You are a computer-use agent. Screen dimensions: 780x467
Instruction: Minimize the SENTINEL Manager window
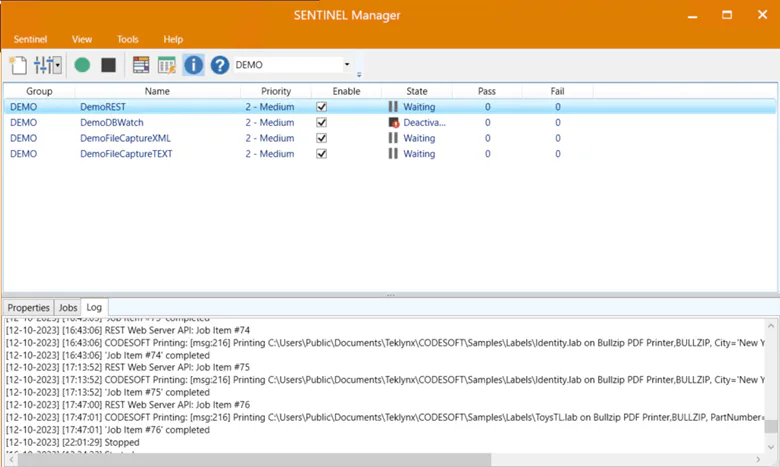[692, 15]
